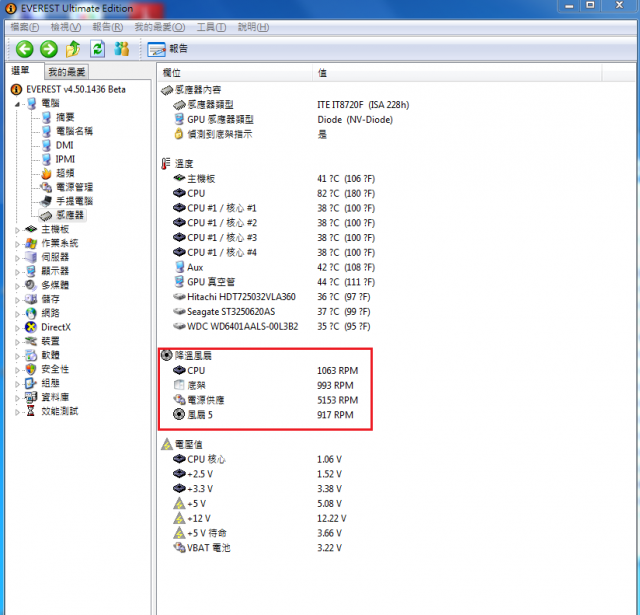Open the 檢視(V) menu

[x=66, y=27]
